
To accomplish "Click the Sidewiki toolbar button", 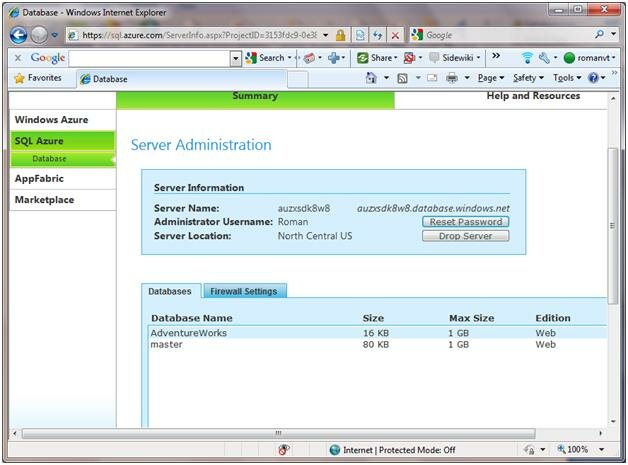I will point(454,58).
